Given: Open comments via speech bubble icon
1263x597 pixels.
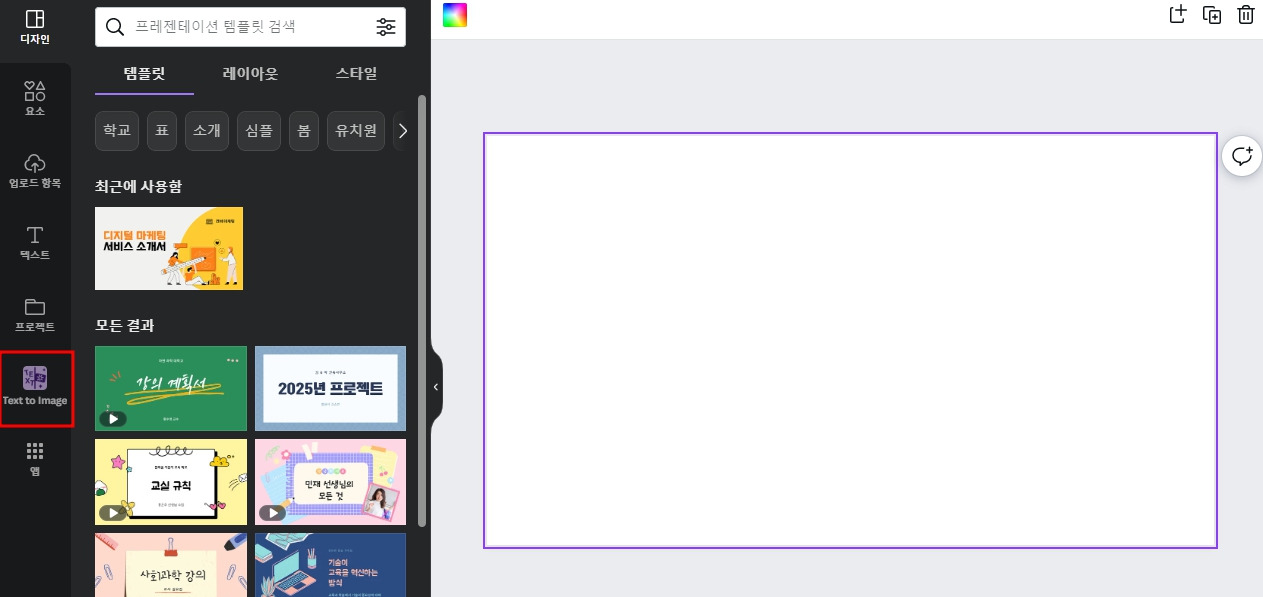Looking at the screenshot, I should (x=1241, y=156).
